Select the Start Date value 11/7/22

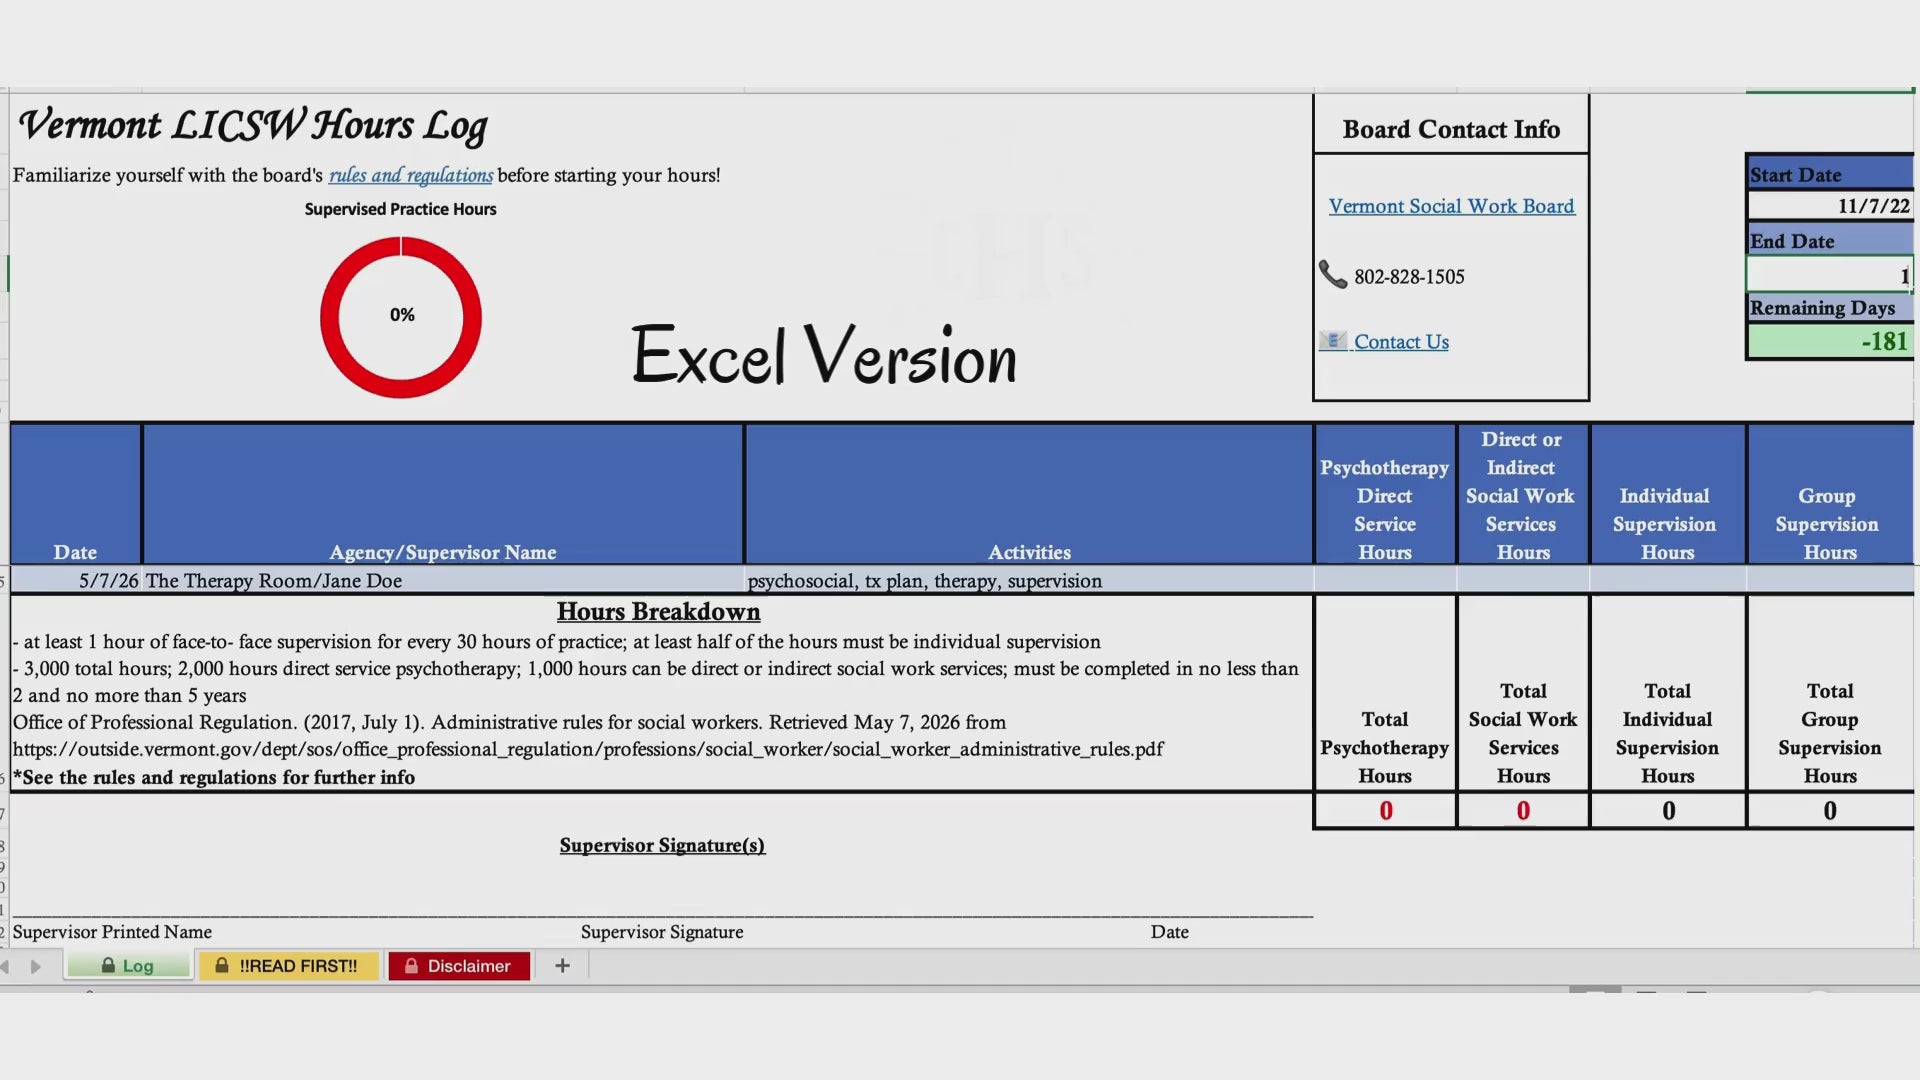pos(1830,206)
